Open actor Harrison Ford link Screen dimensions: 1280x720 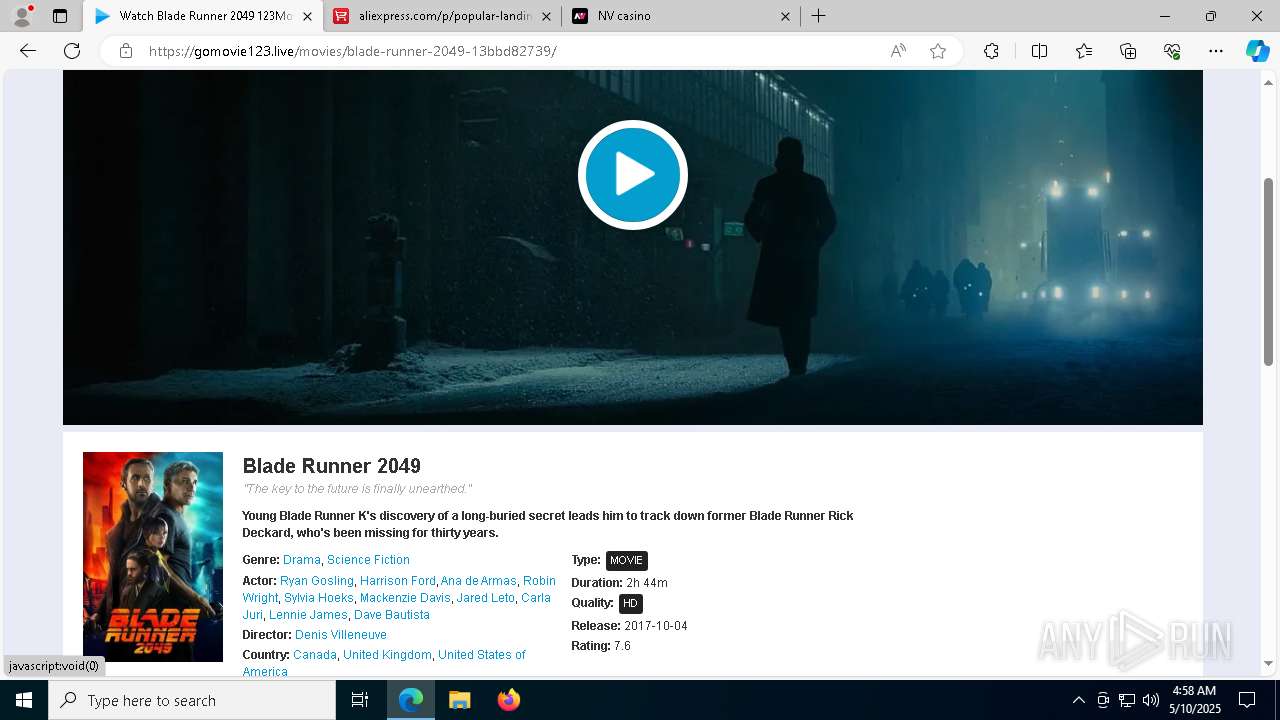click(398, 581)
